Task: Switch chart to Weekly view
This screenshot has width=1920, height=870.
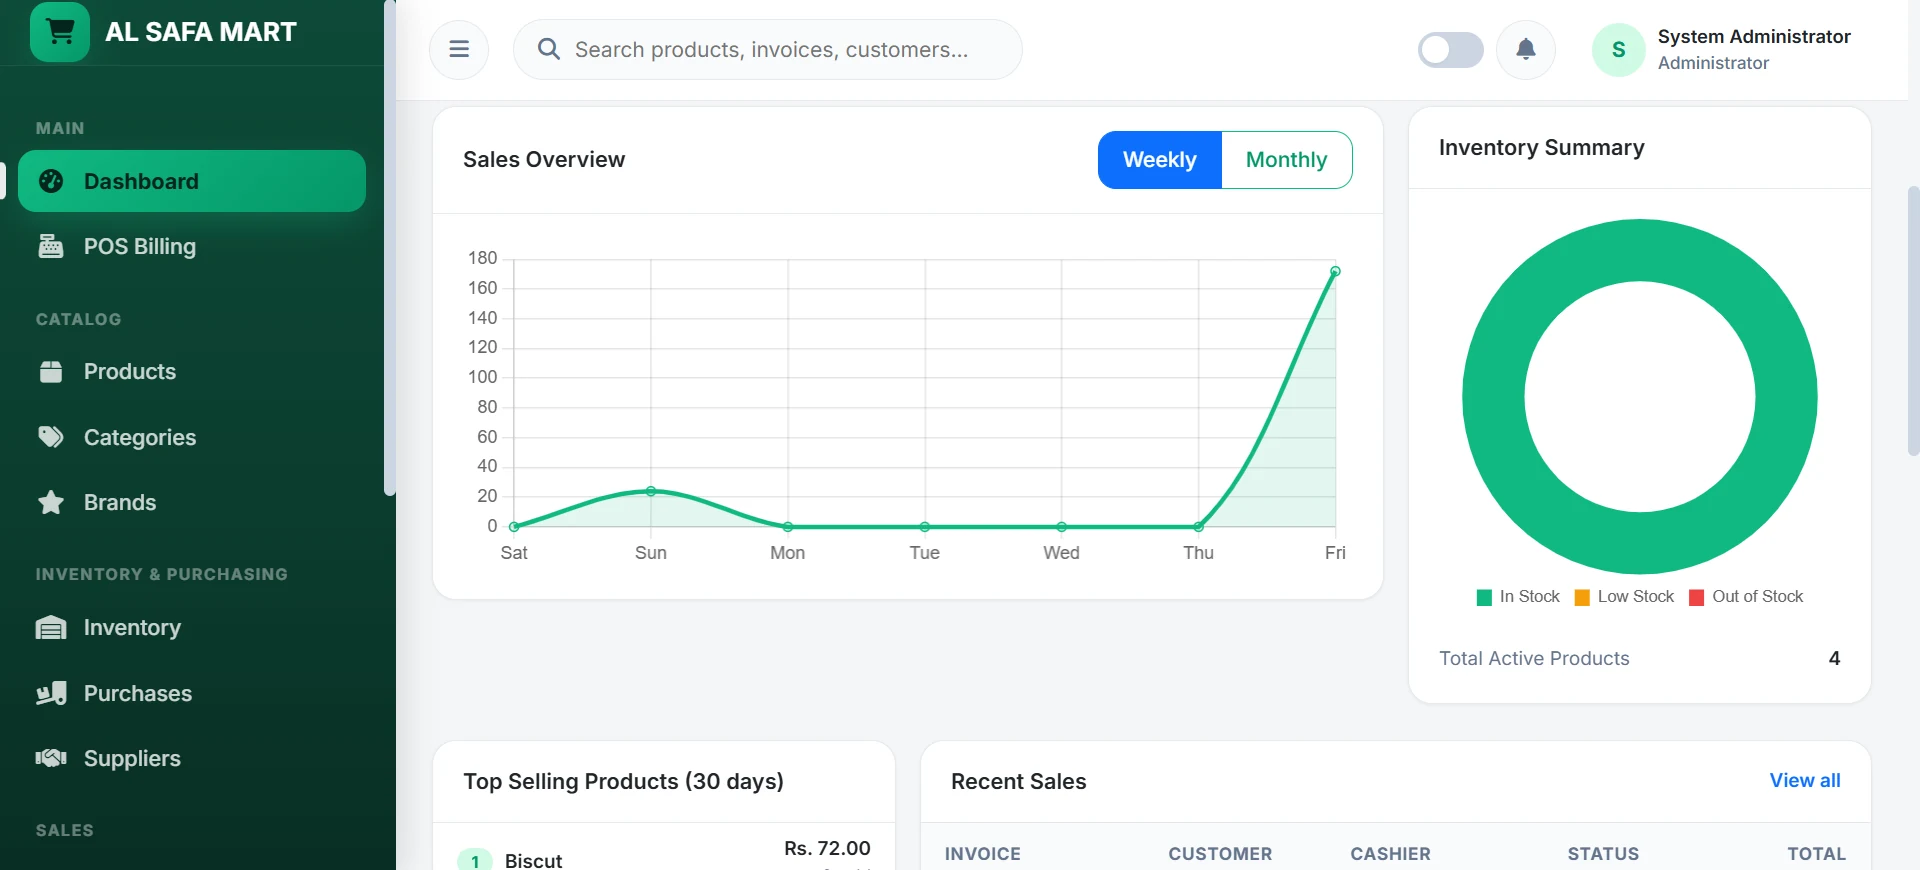Action: (1160, 160)
